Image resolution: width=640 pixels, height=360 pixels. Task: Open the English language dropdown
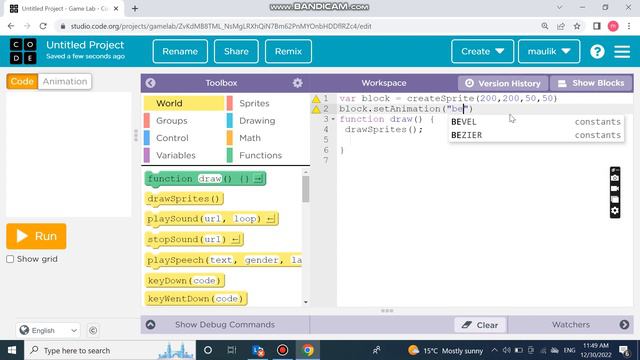(48, 330)
